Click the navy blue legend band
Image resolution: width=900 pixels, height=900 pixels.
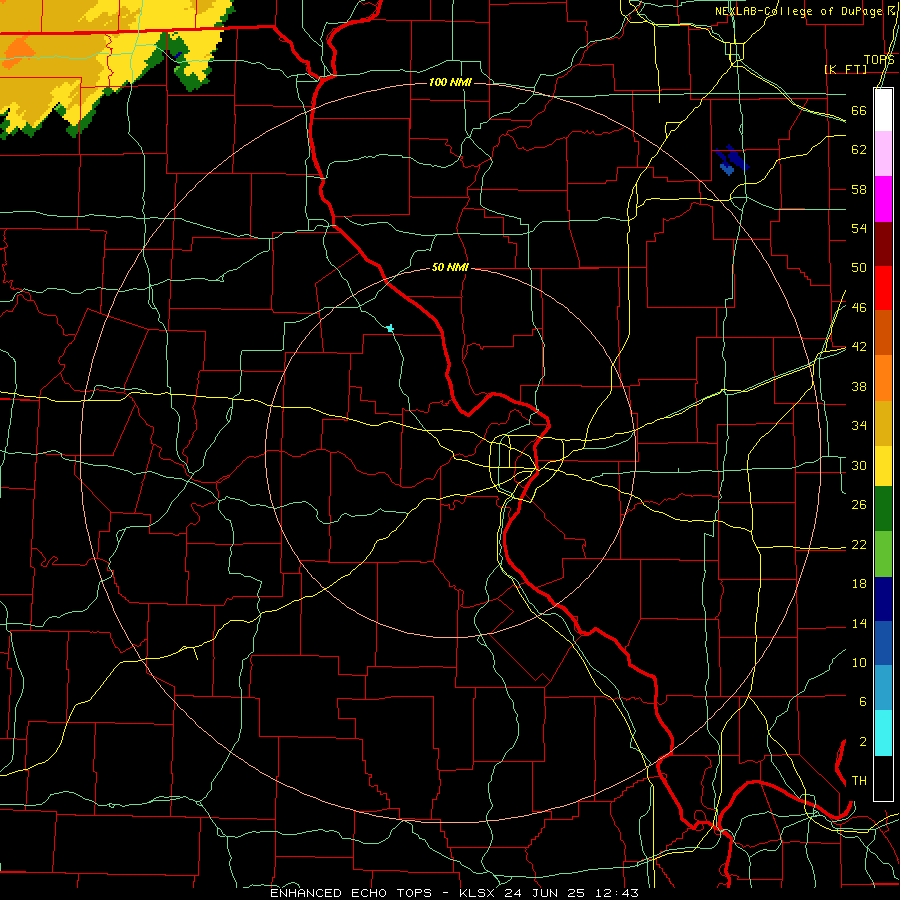coord(883,599)
